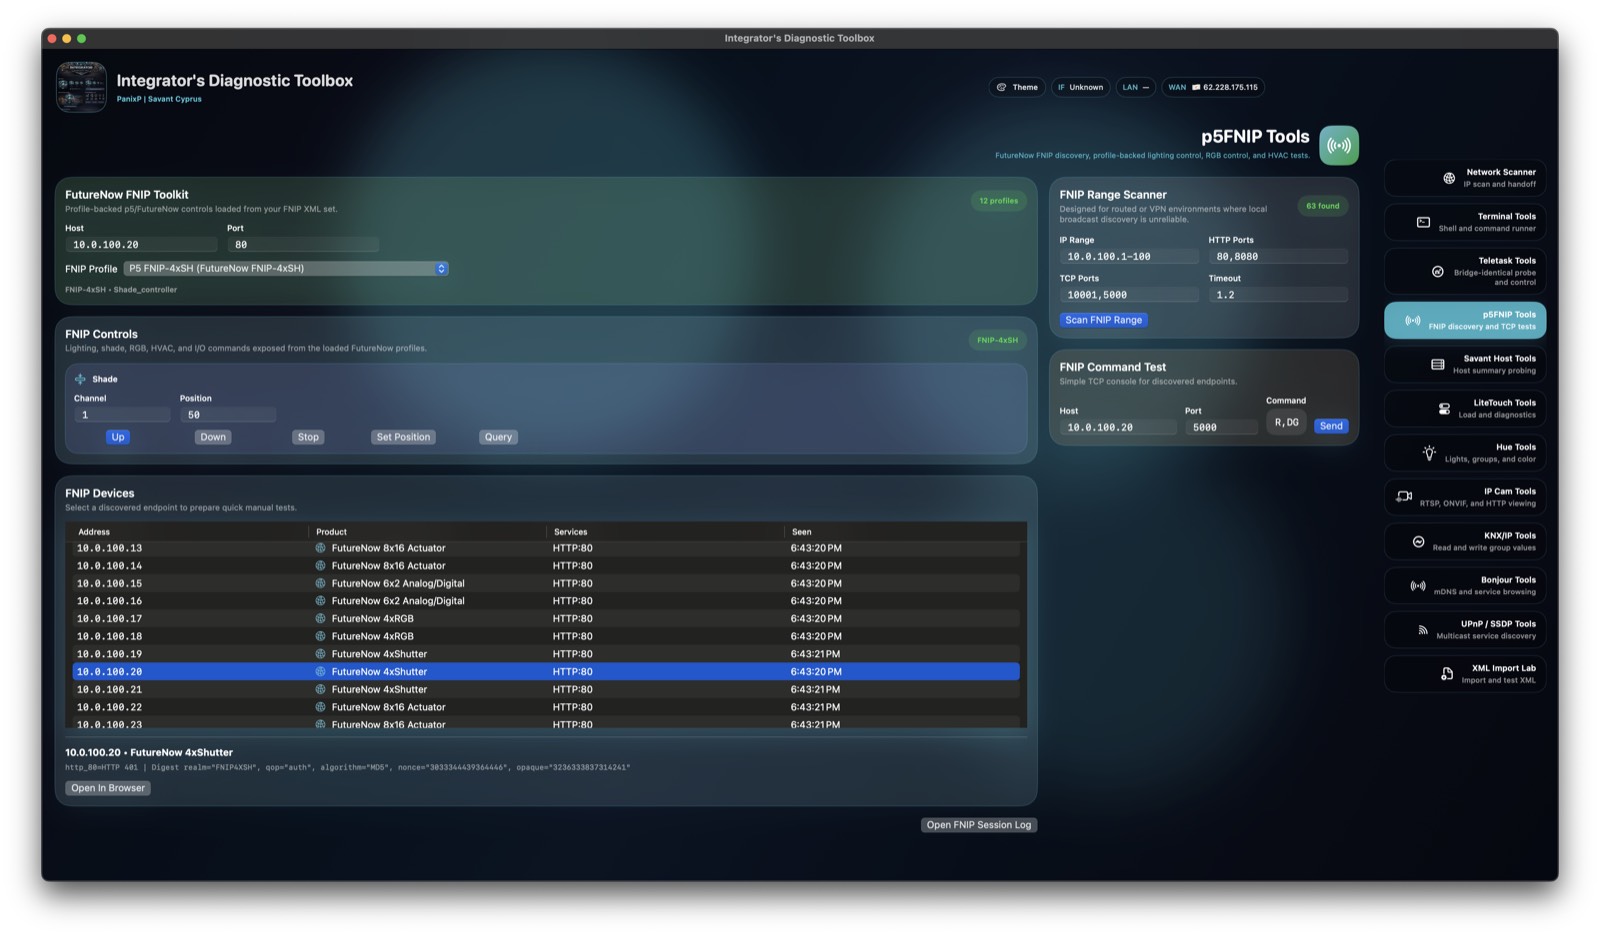The image size is (1600, 936).
Task: Click the green p5FNIP Tools signal icon
Action: [x=1339, y=144]
